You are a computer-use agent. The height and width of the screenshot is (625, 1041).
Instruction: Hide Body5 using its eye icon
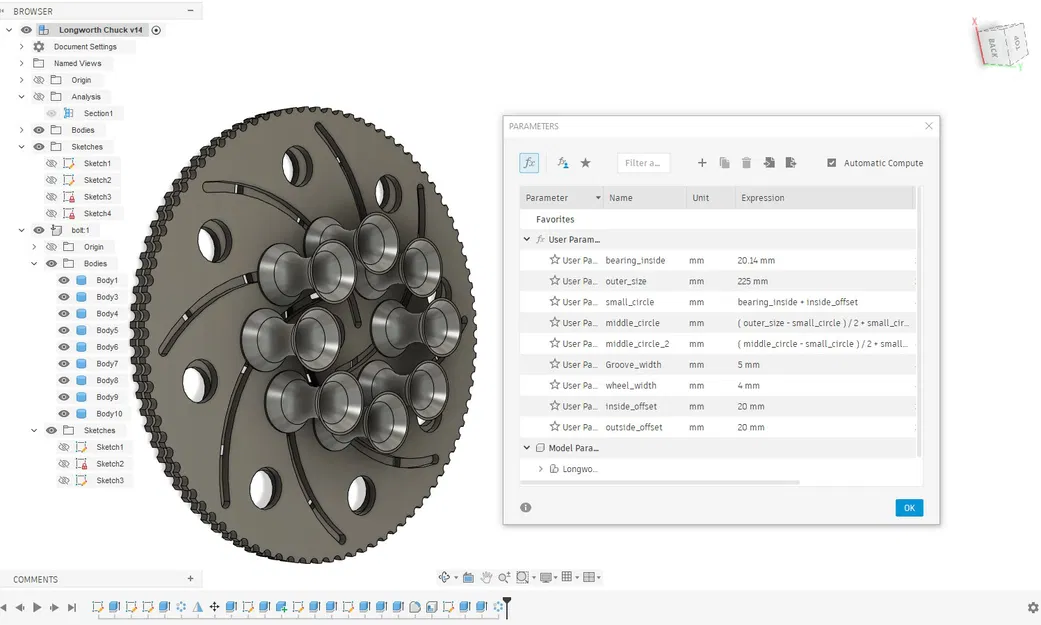point(64,330)
